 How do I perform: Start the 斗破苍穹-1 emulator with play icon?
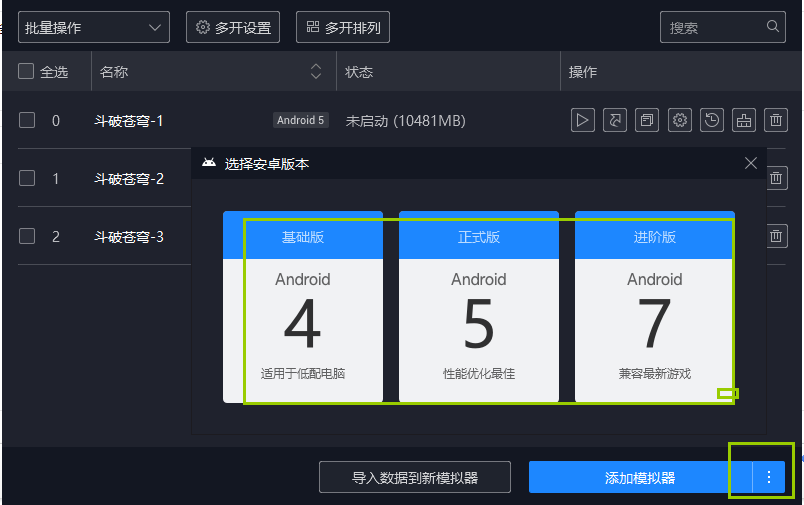[582, 120]
